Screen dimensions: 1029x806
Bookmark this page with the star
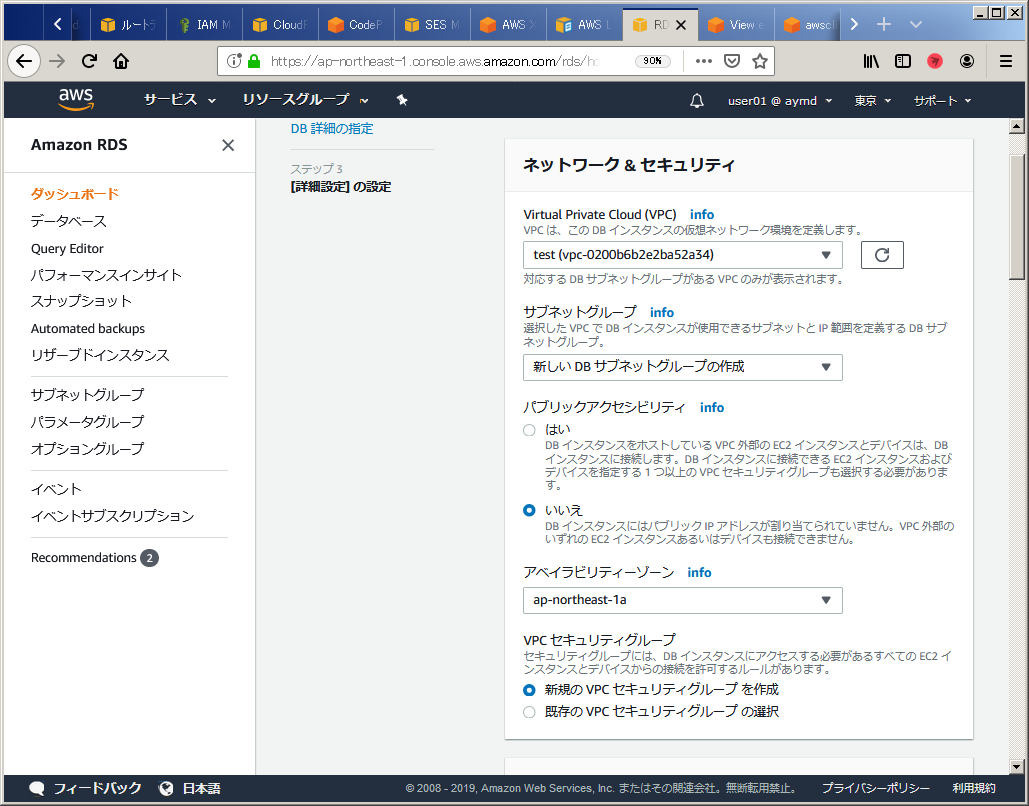point(760,61)
